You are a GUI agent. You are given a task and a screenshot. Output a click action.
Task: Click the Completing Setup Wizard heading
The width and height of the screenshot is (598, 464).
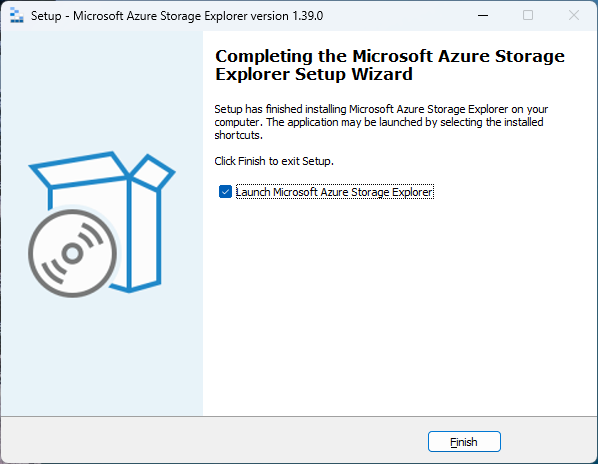click(x=389, y=65)
